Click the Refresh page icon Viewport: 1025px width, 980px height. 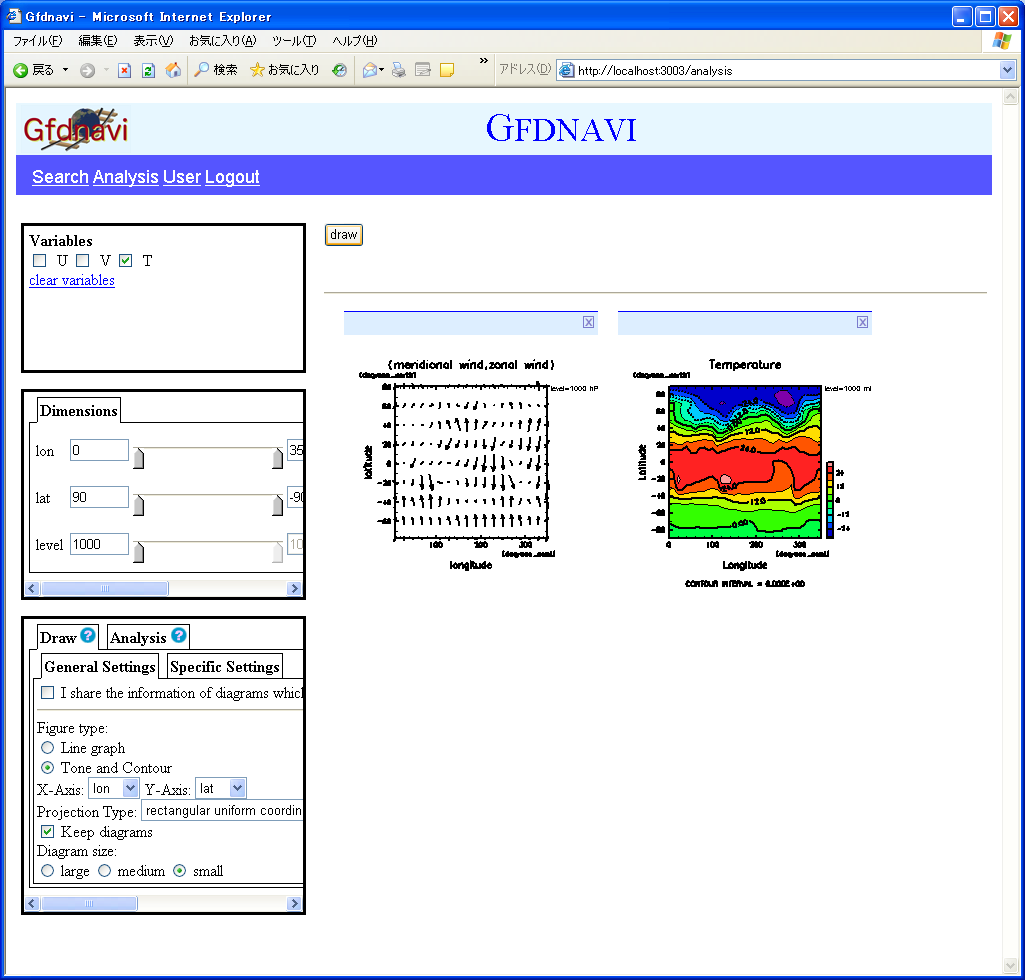(x=148, y=70)
